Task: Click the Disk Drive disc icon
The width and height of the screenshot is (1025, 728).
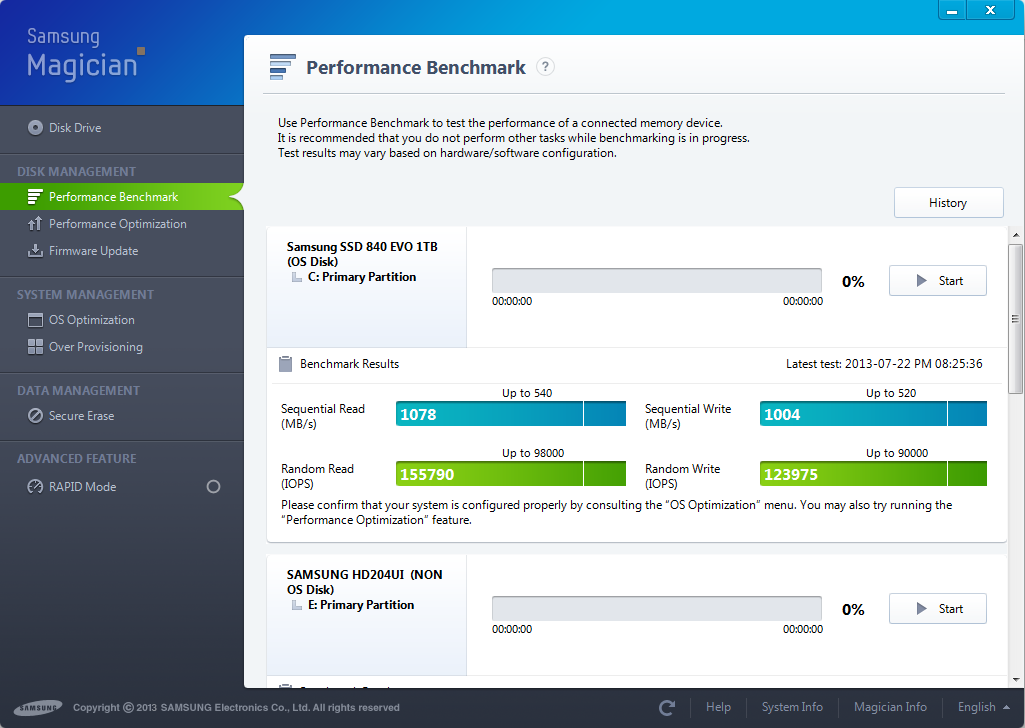Action: [x=36, y=128]
